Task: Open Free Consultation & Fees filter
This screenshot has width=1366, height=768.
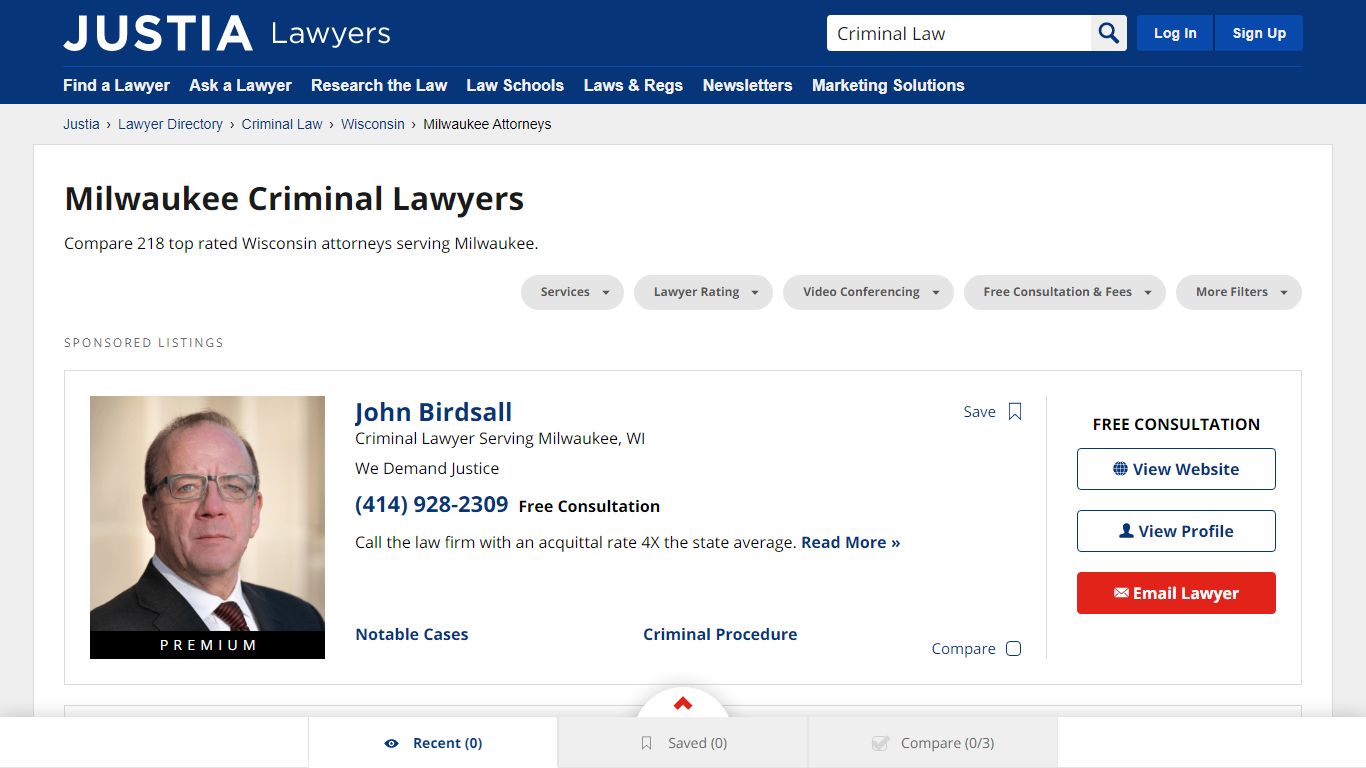Action: tap(1065, 292)
